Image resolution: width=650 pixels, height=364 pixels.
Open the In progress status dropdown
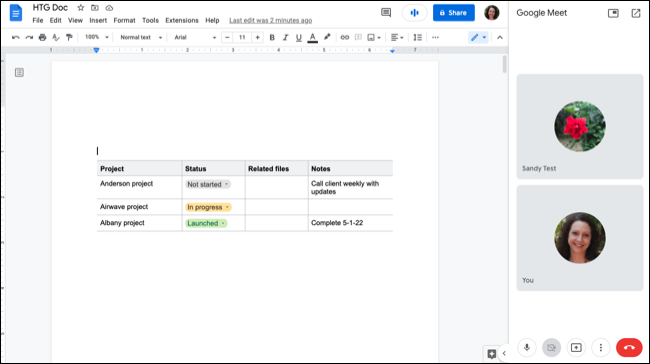tap(209, 207)
